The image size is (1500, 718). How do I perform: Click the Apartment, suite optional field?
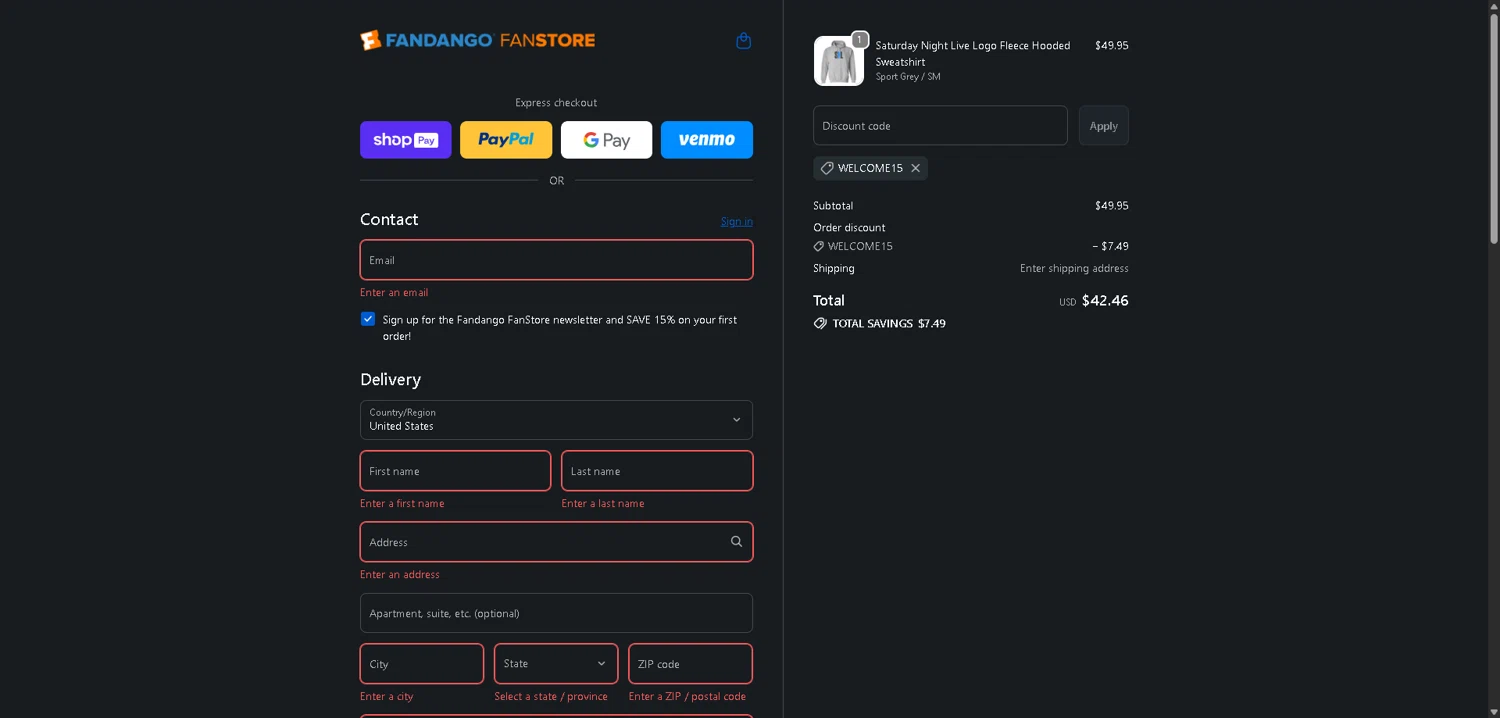click(556, 613)
